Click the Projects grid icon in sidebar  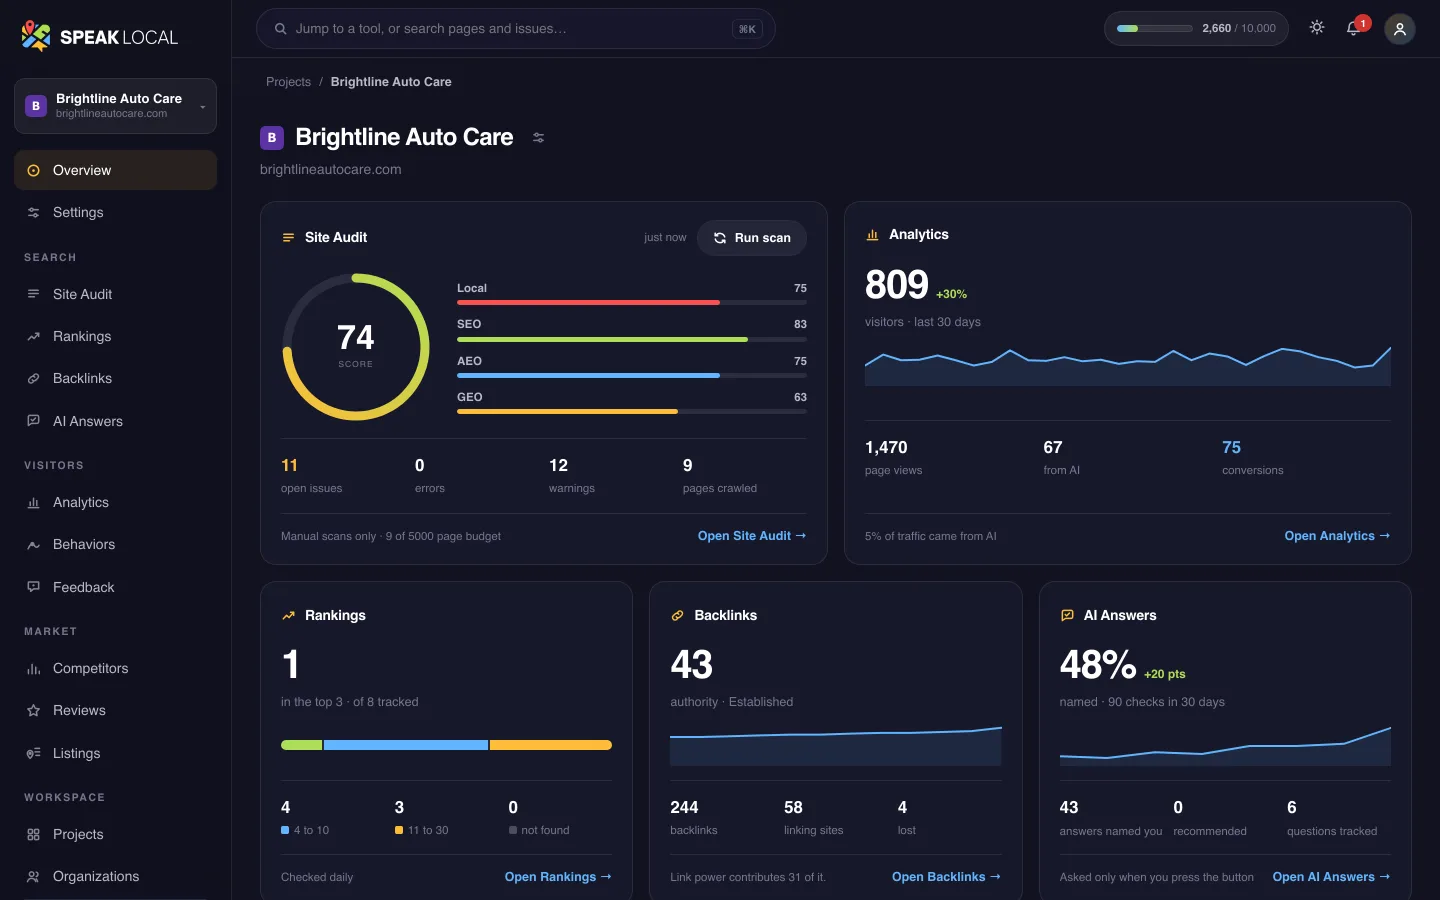(x=33, y=835)
